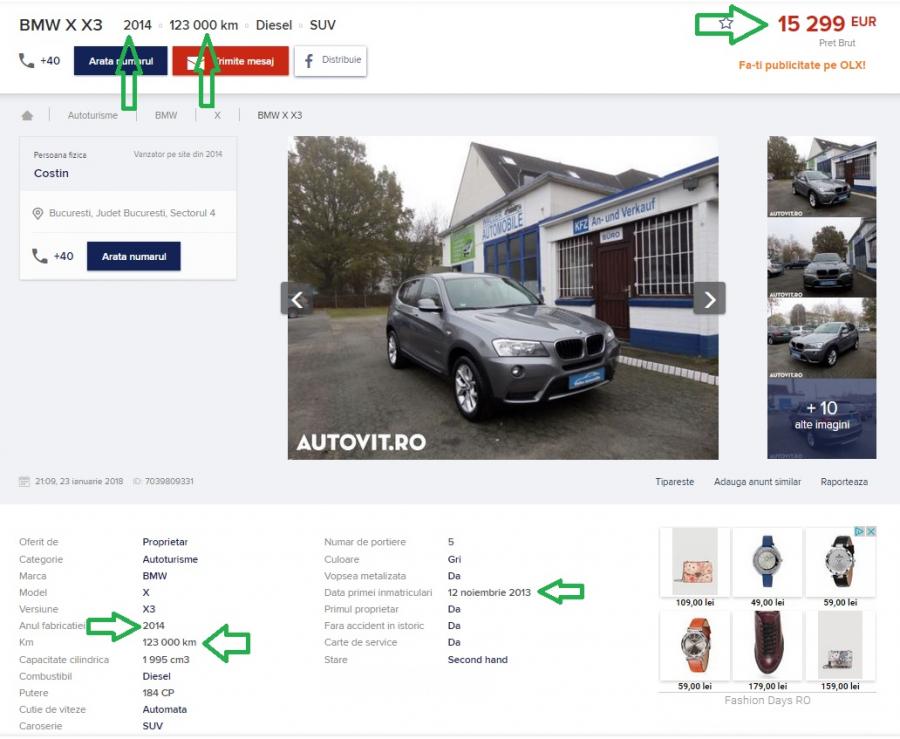Report listing via Raporteaza link
The height and width of the screenshot is (739, 900).
843,481
